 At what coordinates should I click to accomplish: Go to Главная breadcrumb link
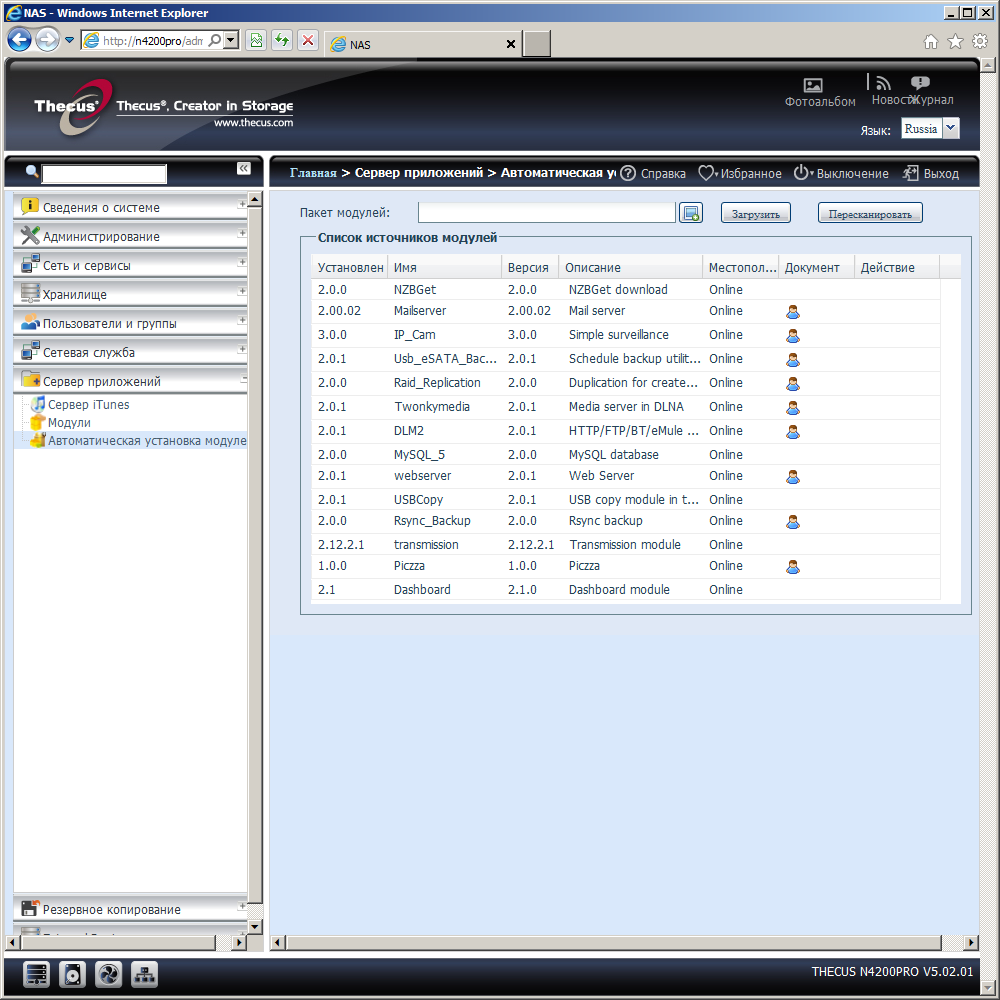point(313,173)
